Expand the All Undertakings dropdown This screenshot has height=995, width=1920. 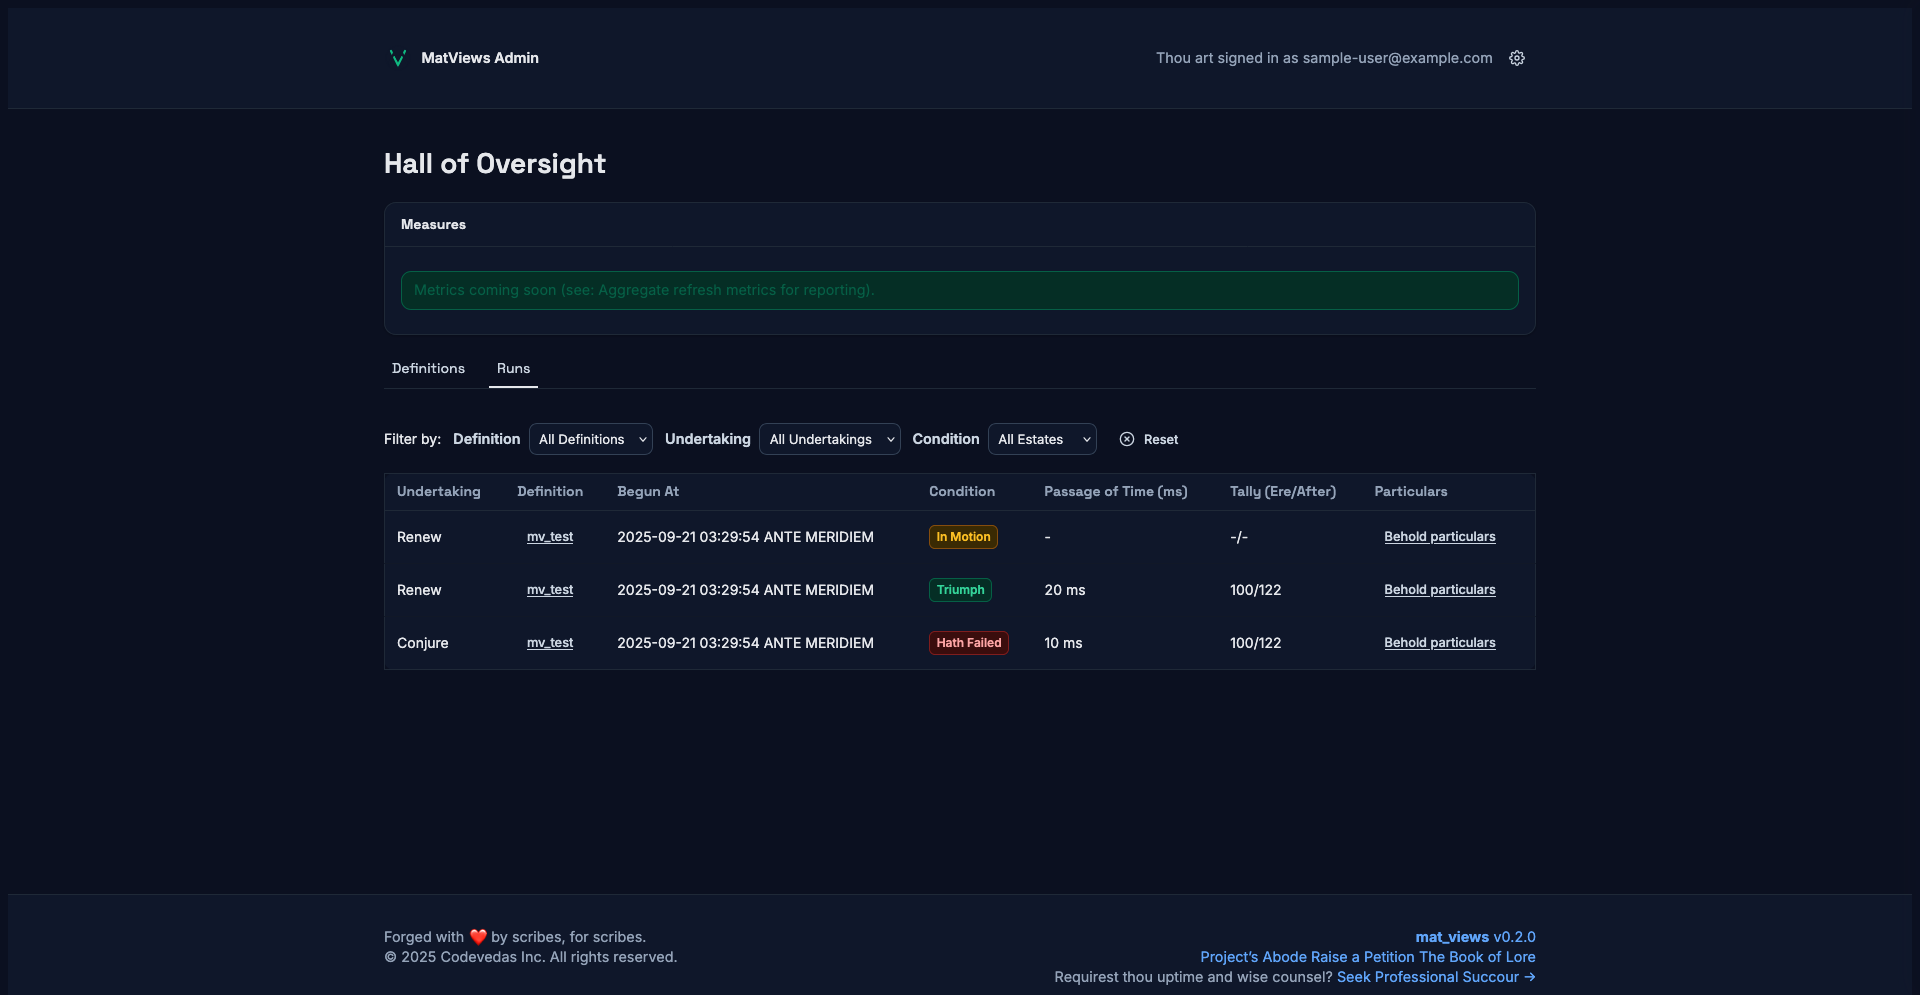click(829, 439)
